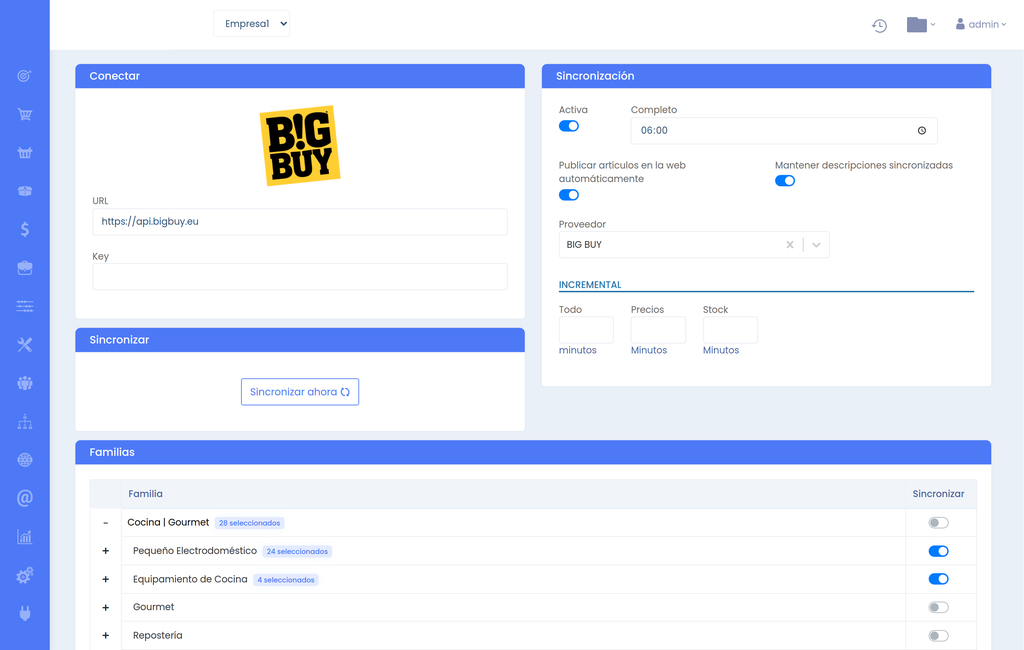
Task: Click the Key input field
Action: [x=300, y=276]
